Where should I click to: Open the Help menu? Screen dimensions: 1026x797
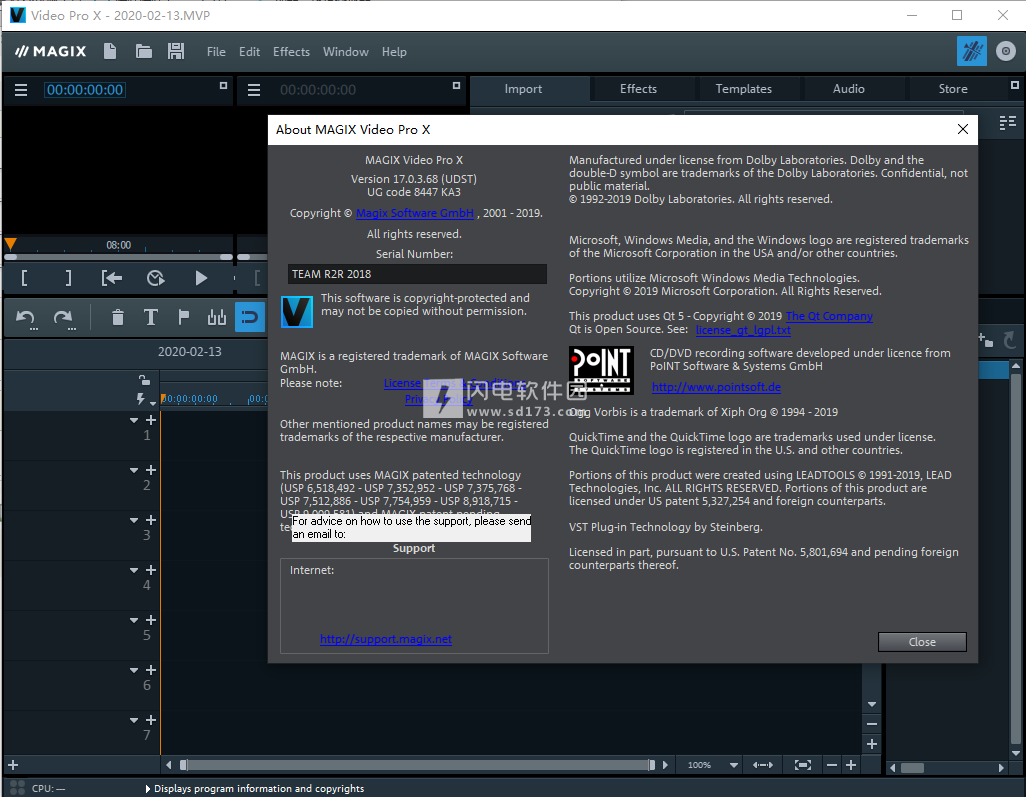[394, 52]
